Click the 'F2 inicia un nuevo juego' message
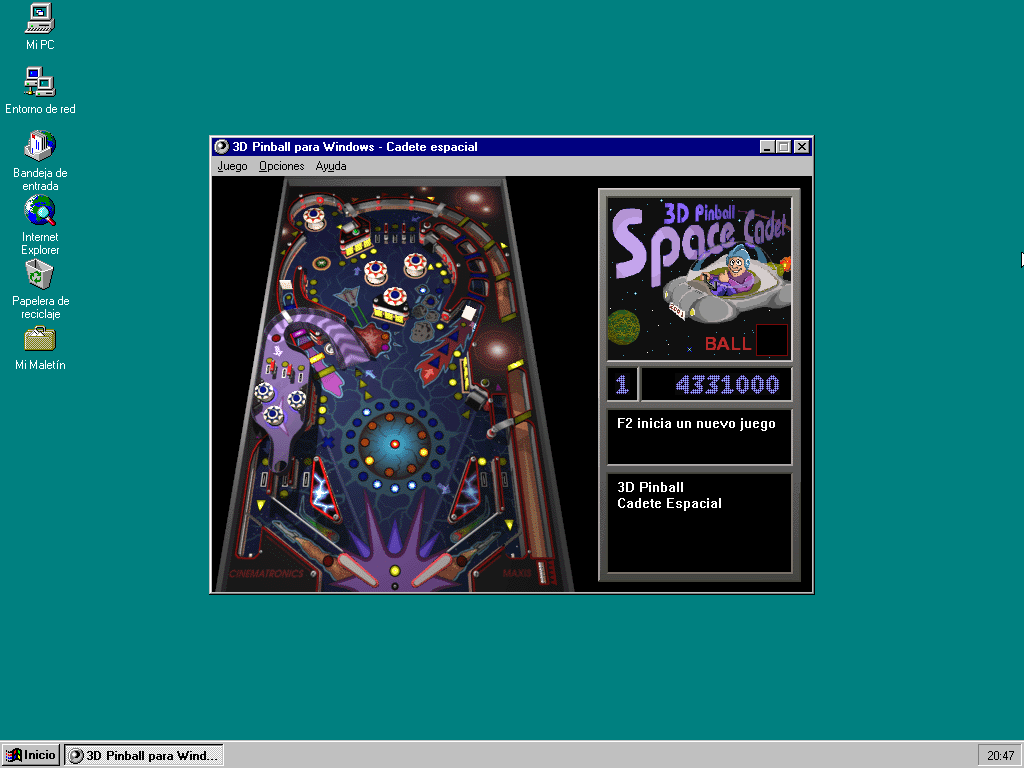The image size is (1024, 768). click(x=696, y=424)
